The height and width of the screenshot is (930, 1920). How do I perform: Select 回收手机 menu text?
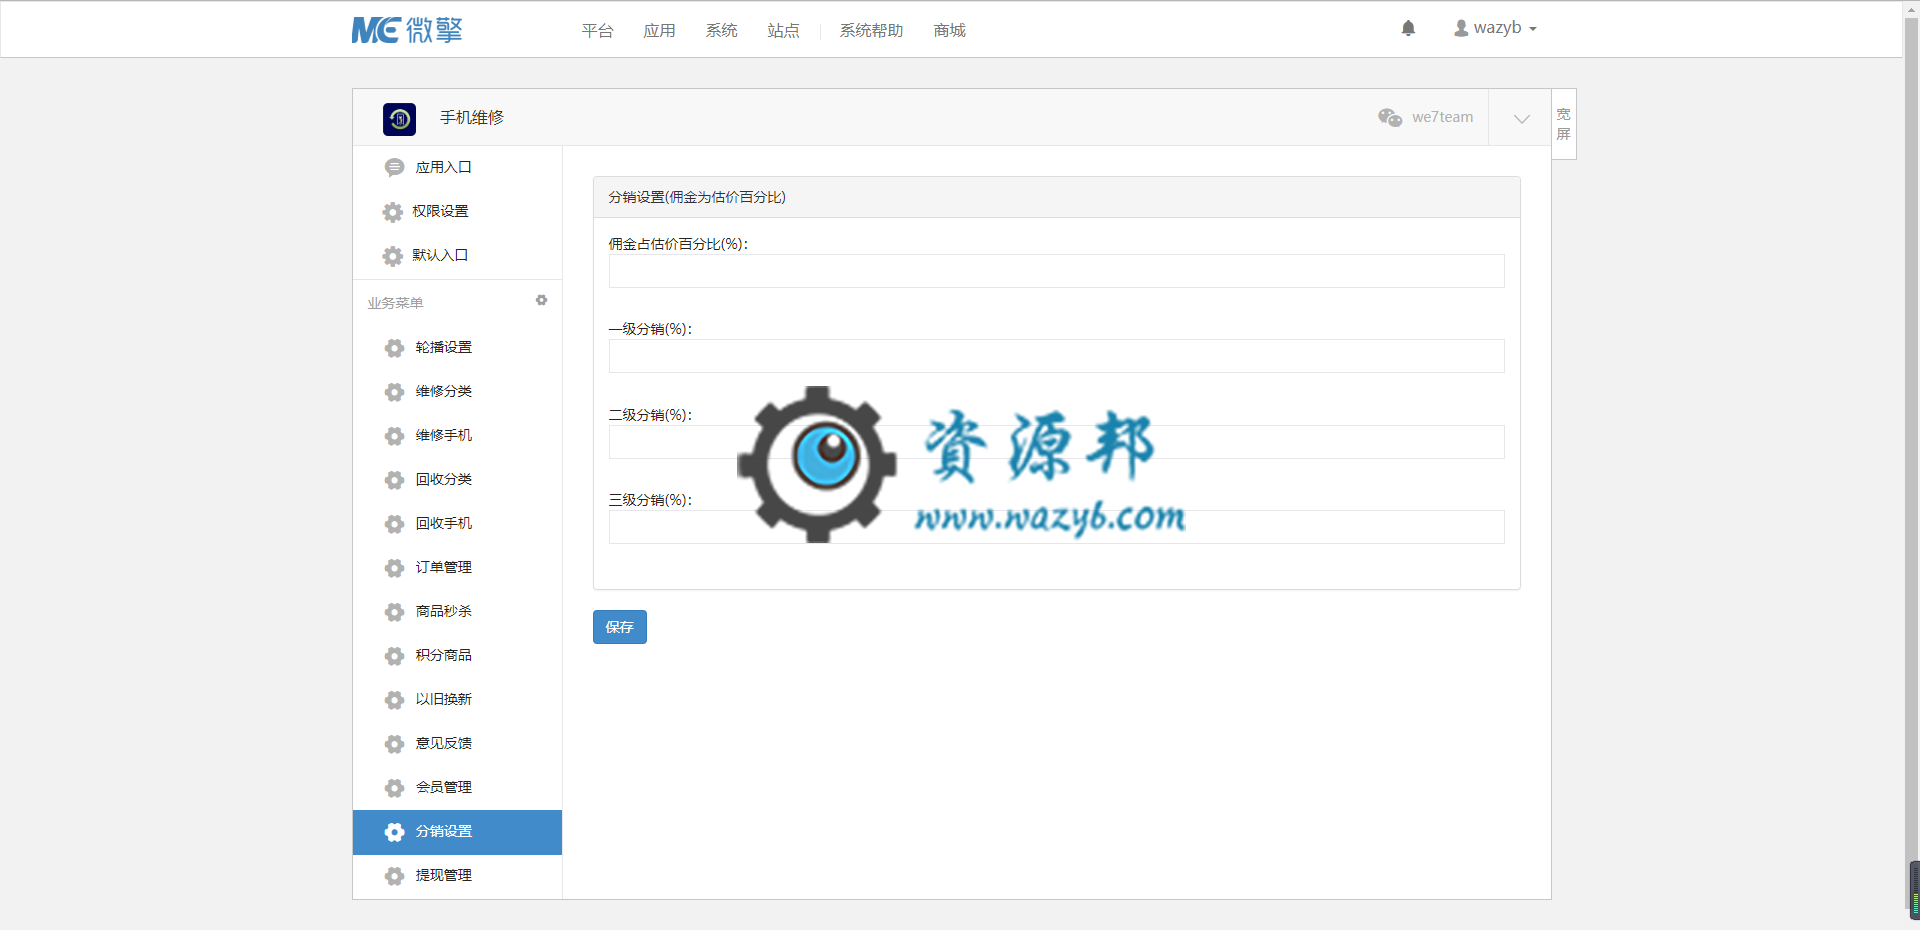pyautogui.click(x=443, y=524)
